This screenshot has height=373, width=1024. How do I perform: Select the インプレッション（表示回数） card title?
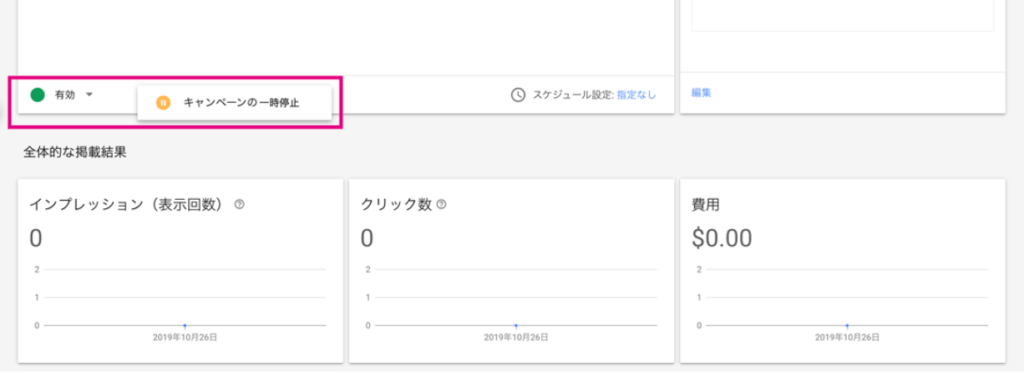[x=130, y=204]
